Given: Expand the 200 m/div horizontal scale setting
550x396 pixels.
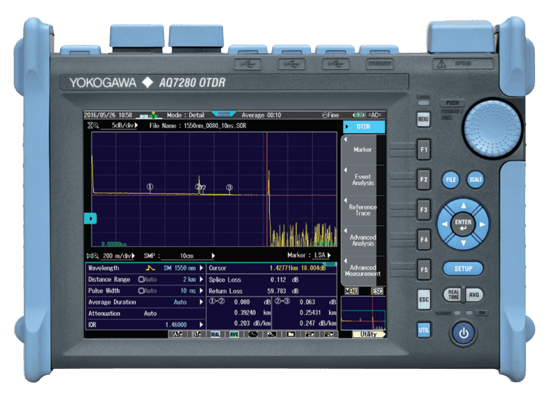Looking at the screenshot, I should (119, 256).
